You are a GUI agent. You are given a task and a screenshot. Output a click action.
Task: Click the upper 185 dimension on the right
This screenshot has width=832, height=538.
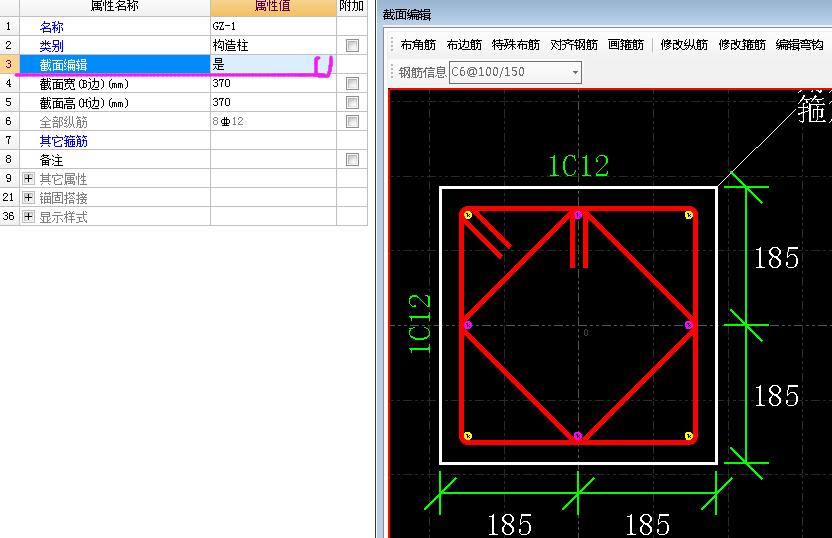[x=776, y=258]
